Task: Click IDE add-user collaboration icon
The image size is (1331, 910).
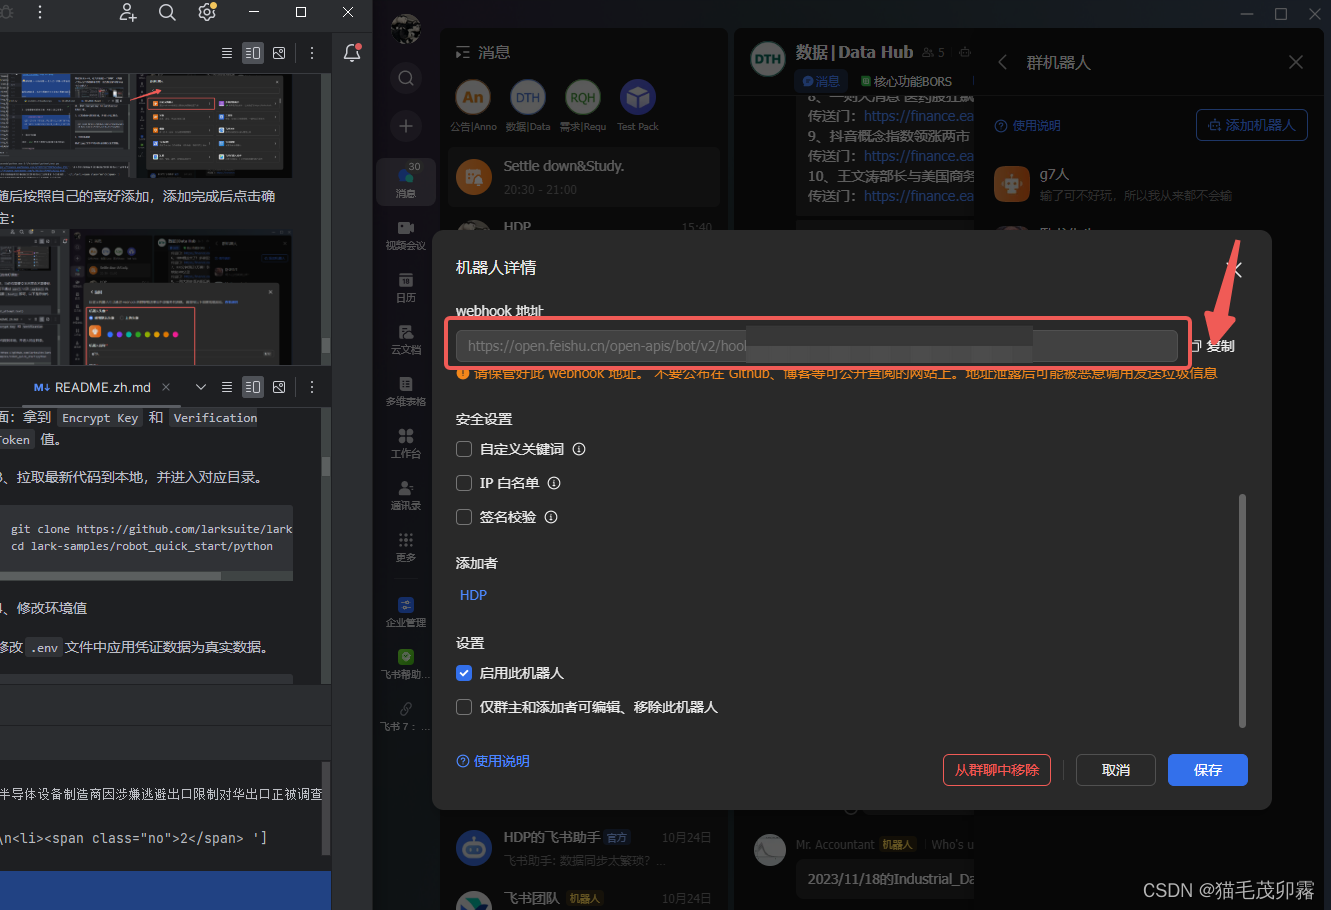Action: 128,12
